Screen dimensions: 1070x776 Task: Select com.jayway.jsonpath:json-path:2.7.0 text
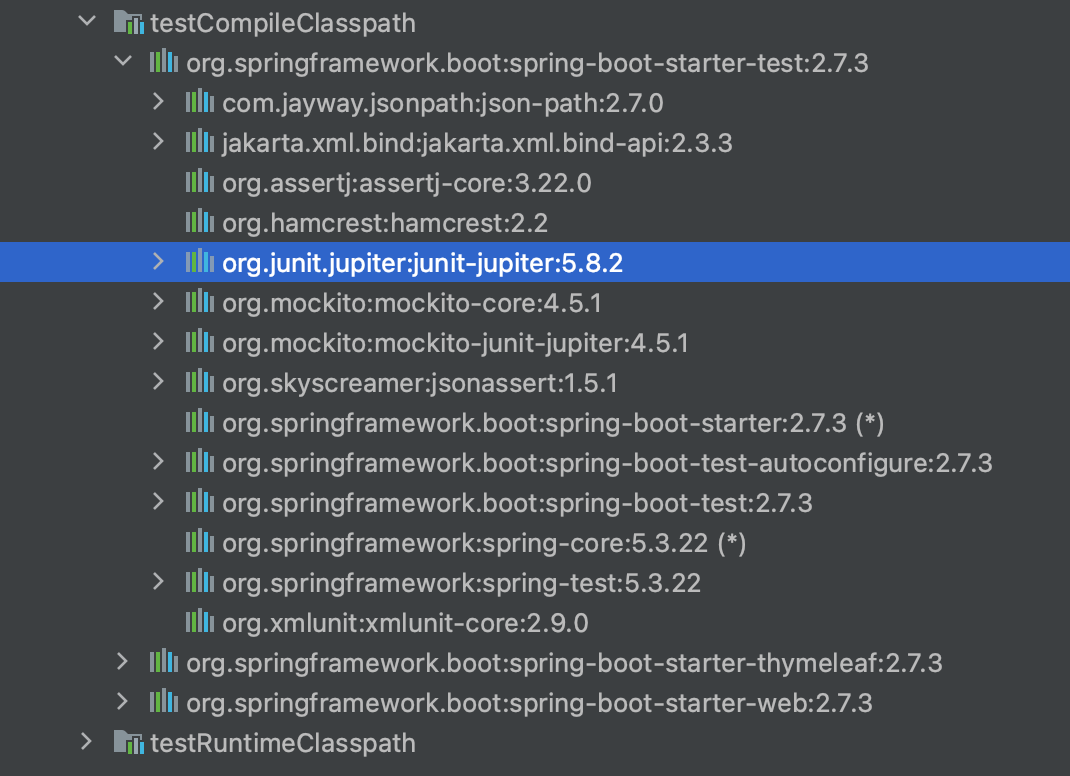point(443,103)
